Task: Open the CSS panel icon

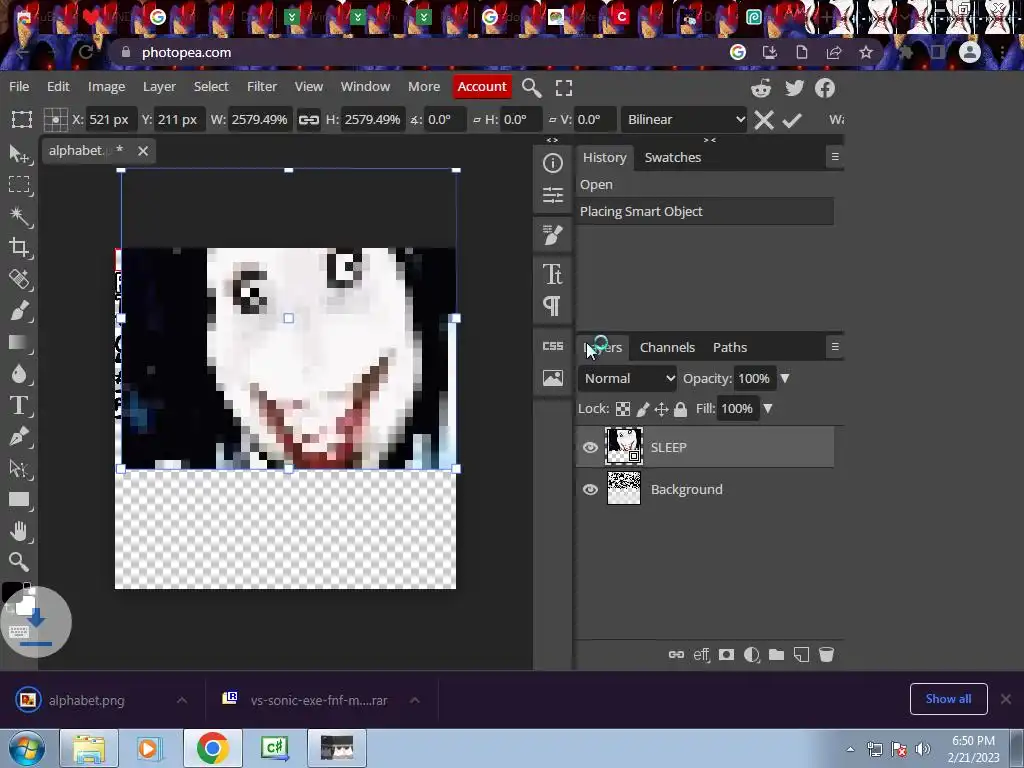Action: [x=552, y=345]
